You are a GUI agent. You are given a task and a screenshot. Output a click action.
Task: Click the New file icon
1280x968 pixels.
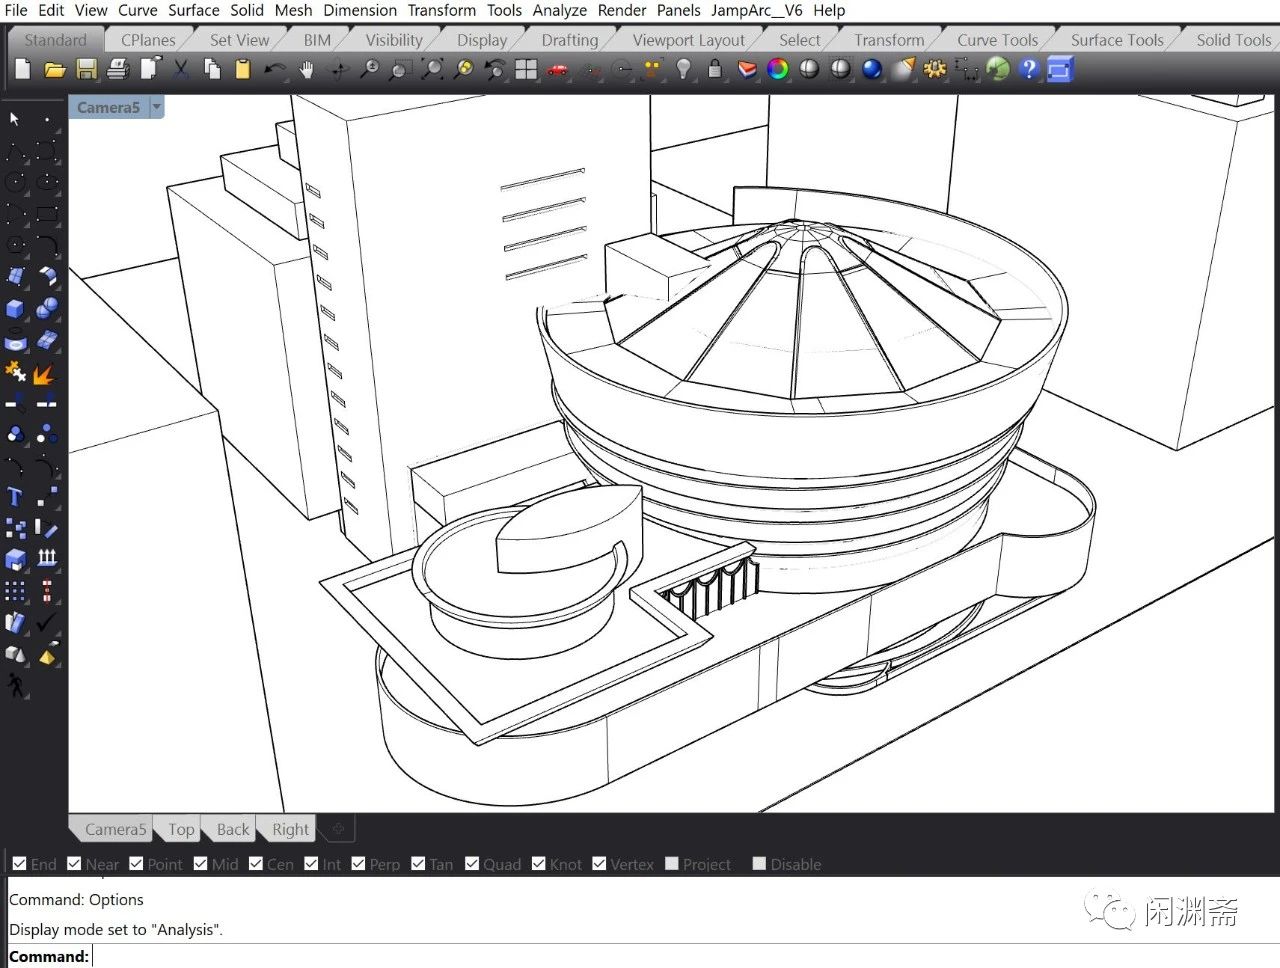23,69
